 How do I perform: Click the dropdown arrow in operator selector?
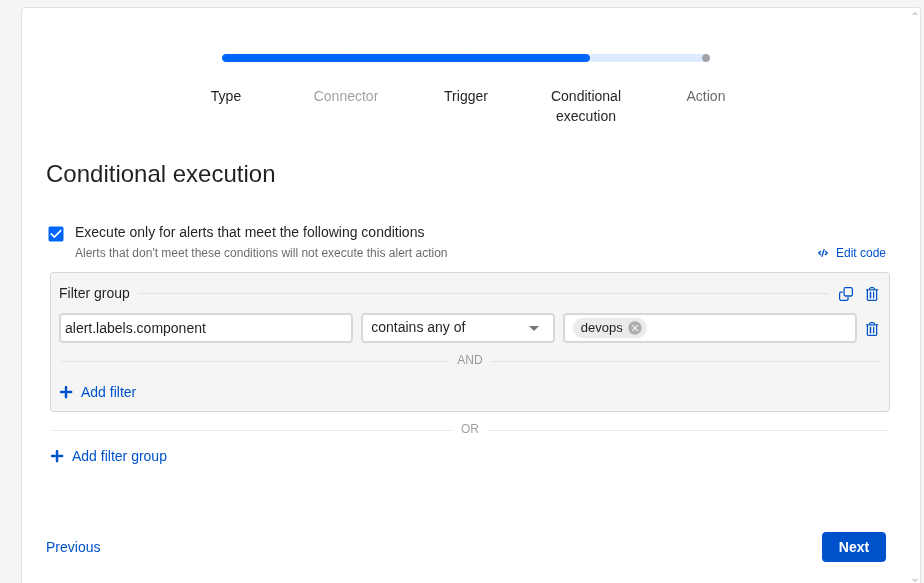click(x=534, y=328)
